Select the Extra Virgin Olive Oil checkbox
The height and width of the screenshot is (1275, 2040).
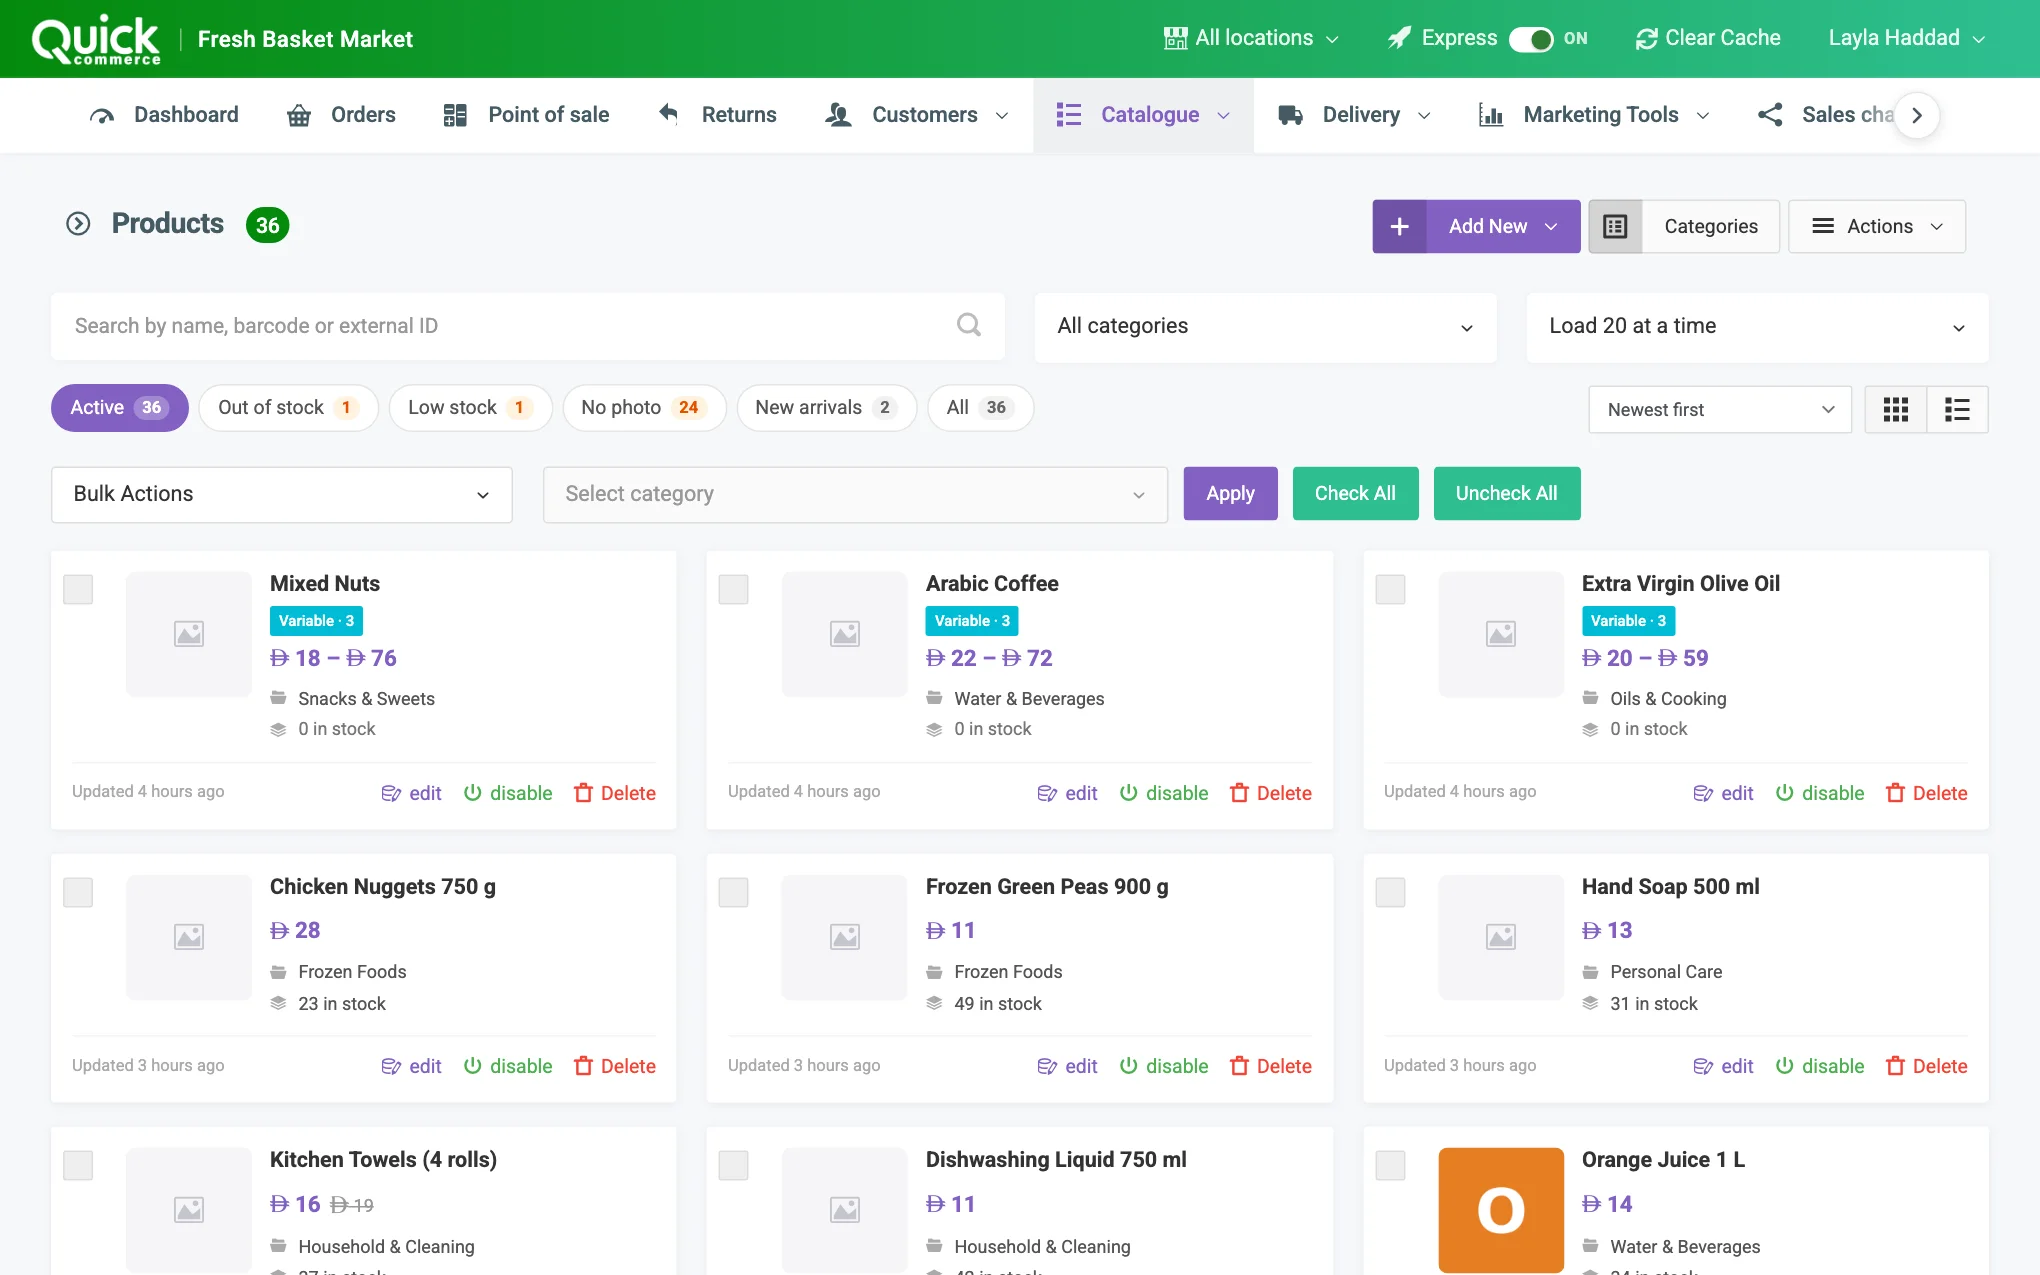pyautogui.click(x=1390, y=589)
